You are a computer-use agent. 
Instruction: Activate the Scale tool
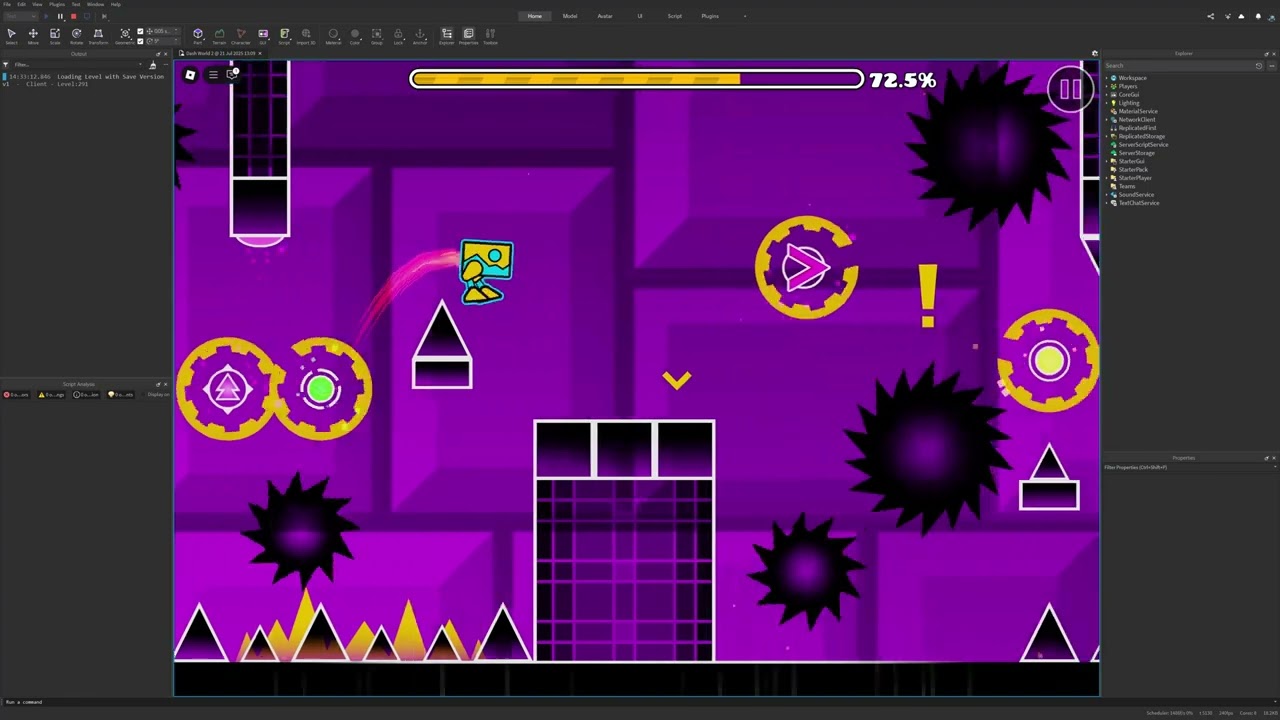tap(55, 36)
